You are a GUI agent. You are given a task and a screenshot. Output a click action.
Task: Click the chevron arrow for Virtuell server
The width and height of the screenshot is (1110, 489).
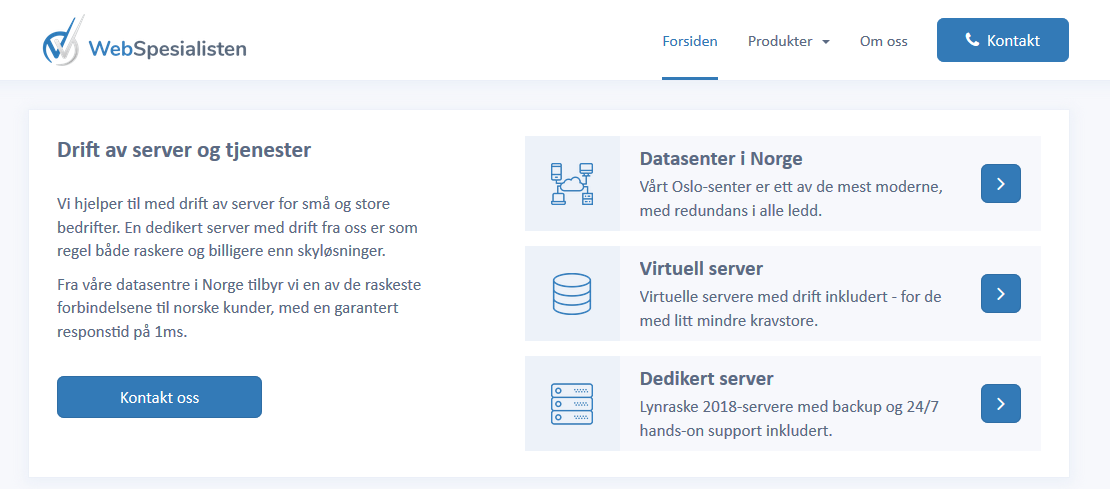(x=1000, y=294)
